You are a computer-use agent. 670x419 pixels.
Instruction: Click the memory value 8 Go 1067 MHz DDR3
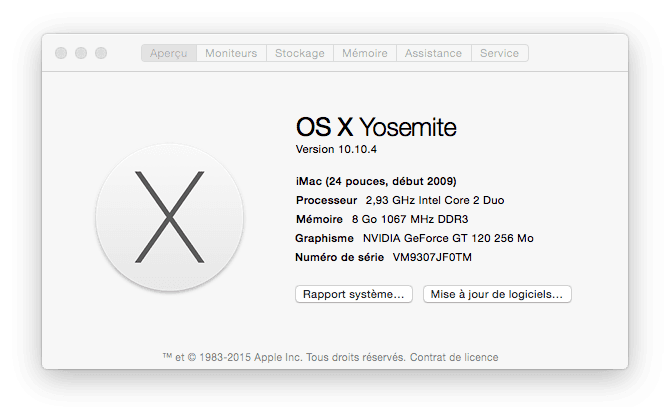pyautogui.click(x=410, y=219)
